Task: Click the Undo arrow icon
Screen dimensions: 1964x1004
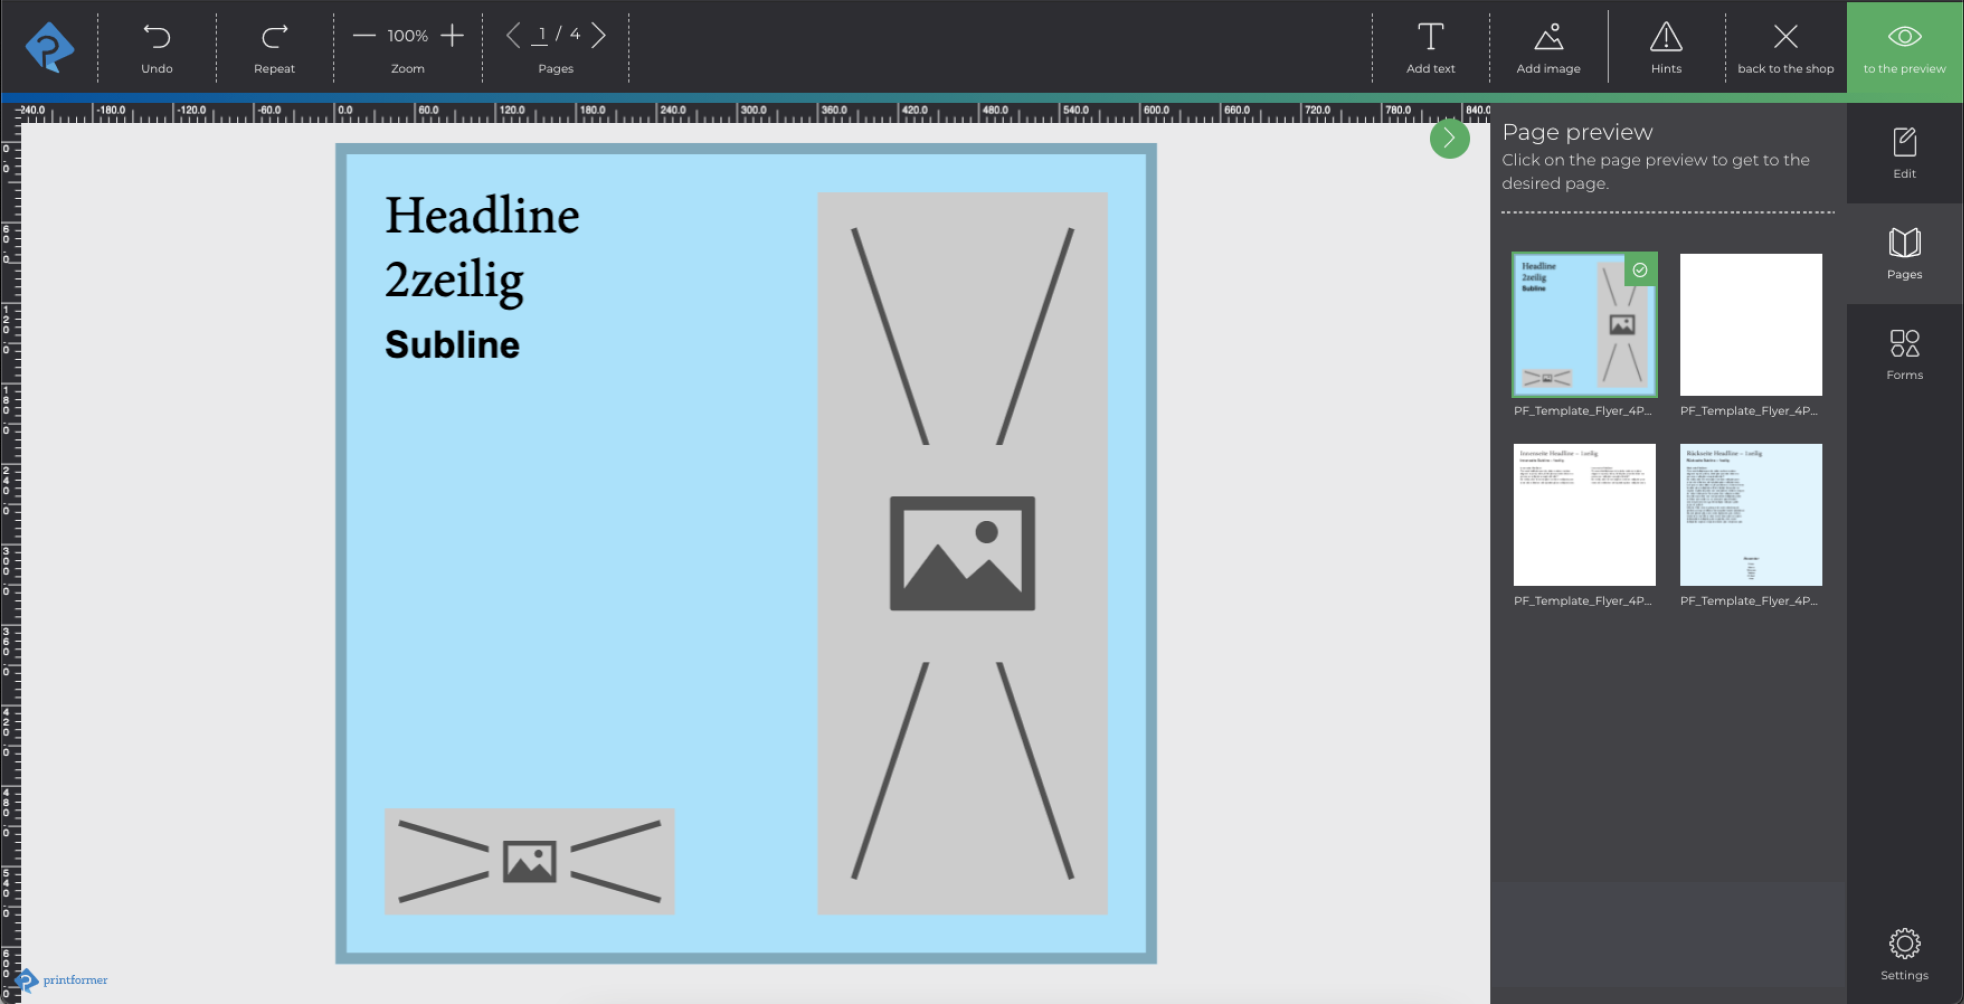Action: pyautogui.click(x=157, y=37)
